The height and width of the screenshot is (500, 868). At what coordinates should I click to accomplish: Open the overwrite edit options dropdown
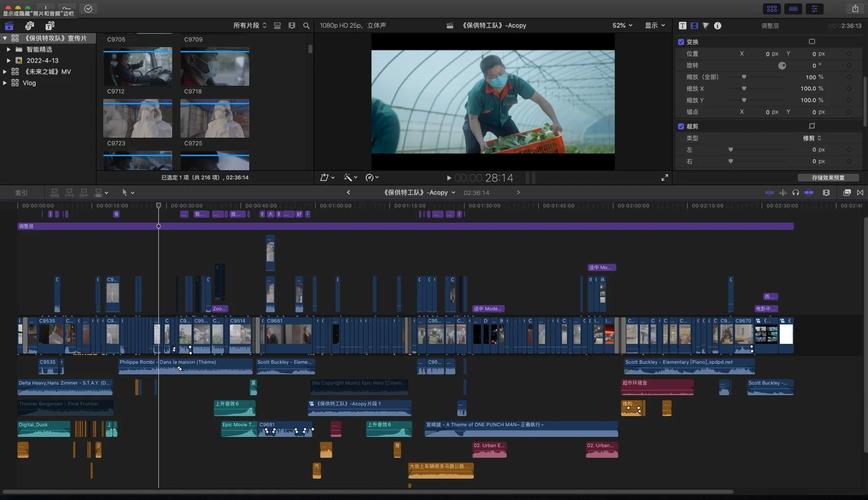101,193
